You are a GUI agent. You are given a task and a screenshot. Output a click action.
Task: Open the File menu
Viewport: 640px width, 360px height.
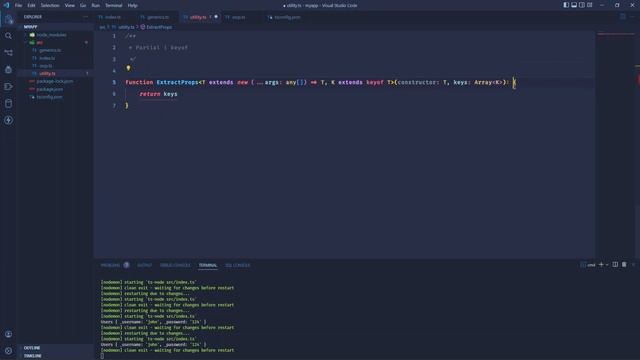coord(18,5)
